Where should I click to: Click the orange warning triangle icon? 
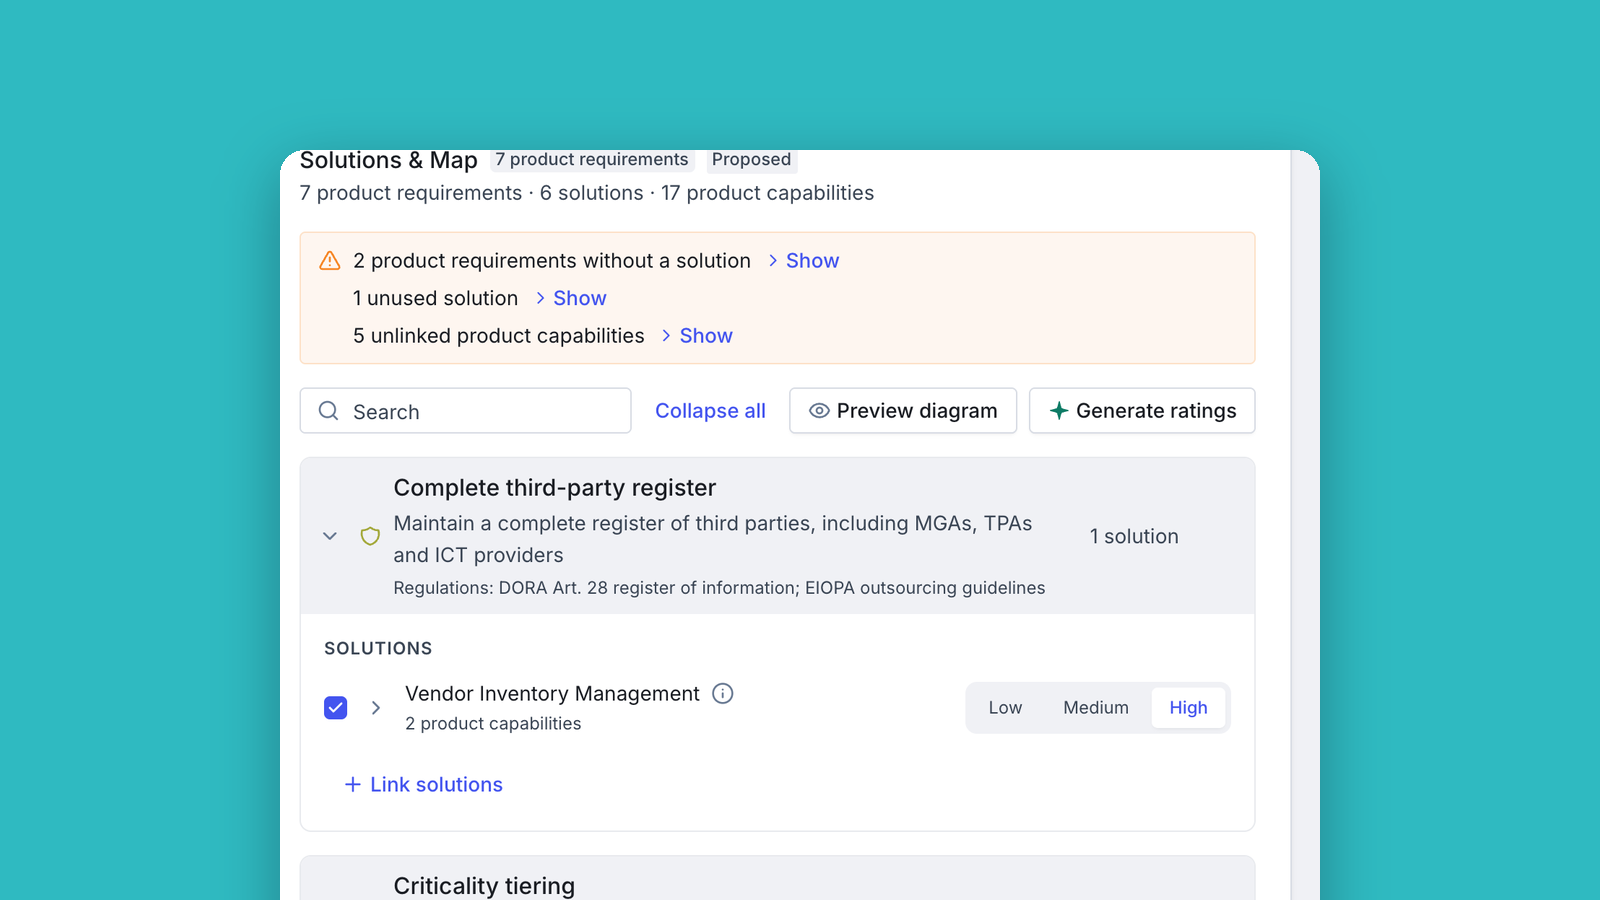329,261
